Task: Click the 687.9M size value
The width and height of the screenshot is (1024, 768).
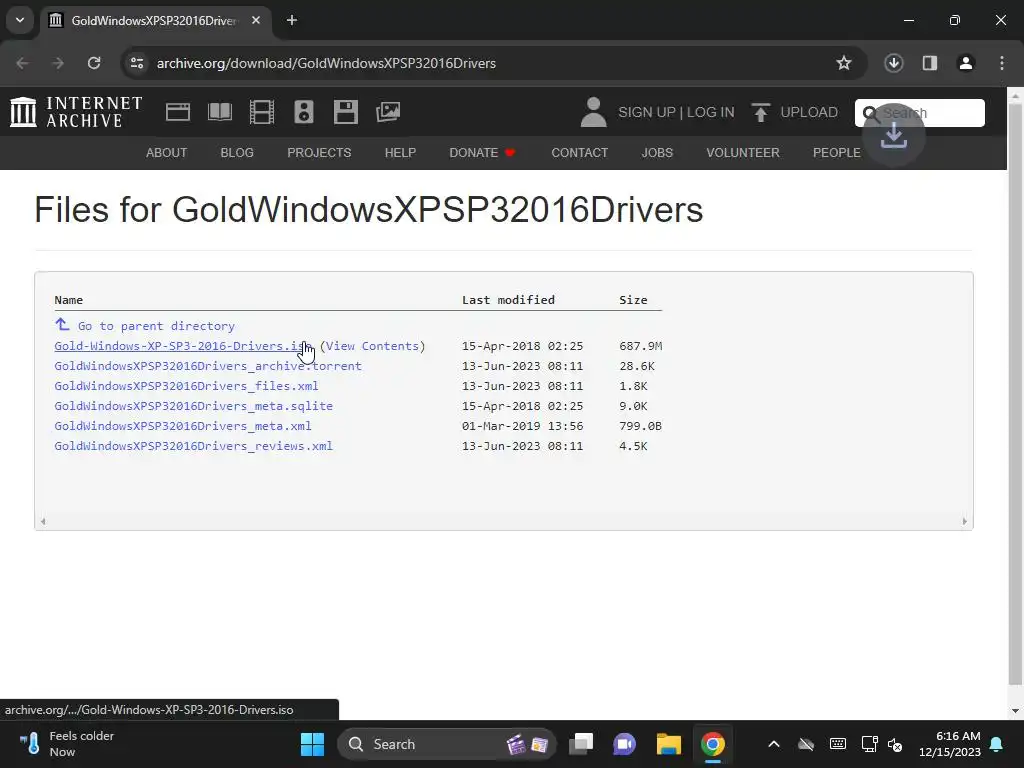Action: 641,346
